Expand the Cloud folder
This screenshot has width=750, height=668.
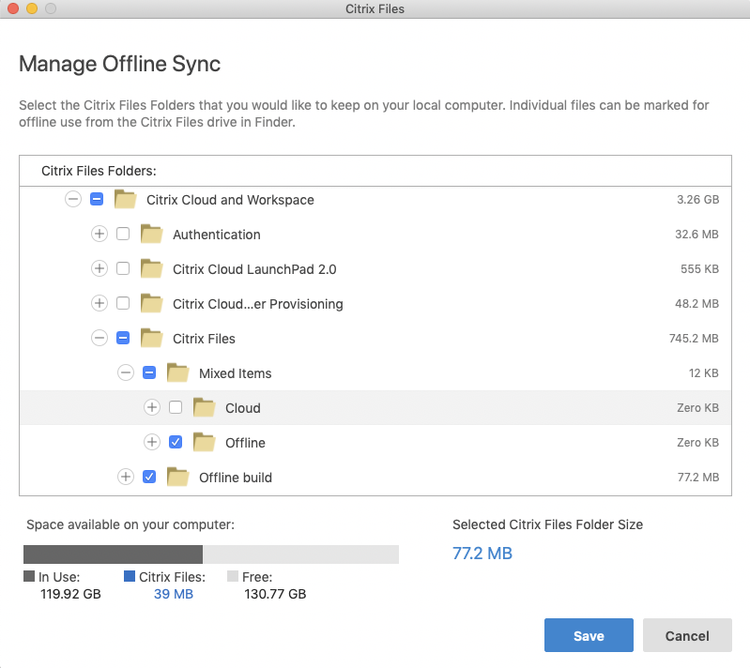[152, 407]
